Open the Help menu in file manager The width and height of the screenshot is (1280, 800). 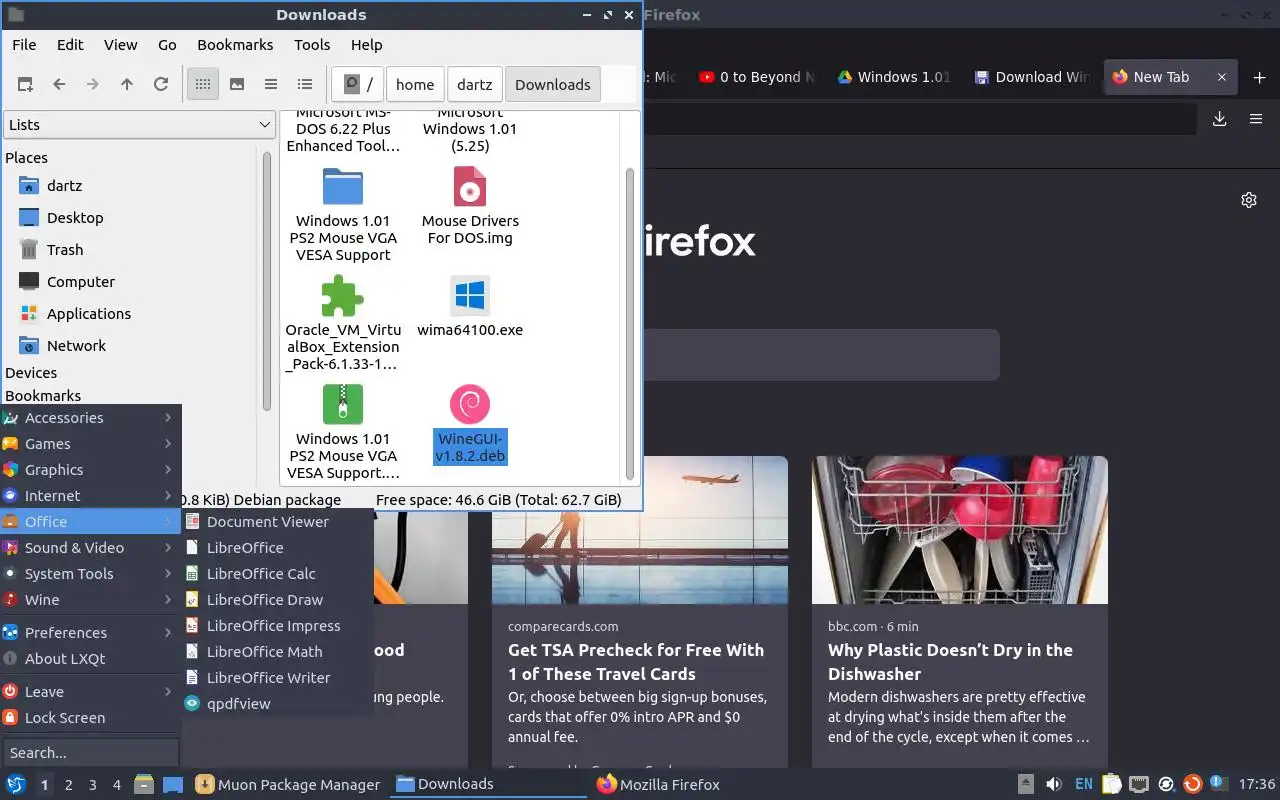click(x=367, y=45)
